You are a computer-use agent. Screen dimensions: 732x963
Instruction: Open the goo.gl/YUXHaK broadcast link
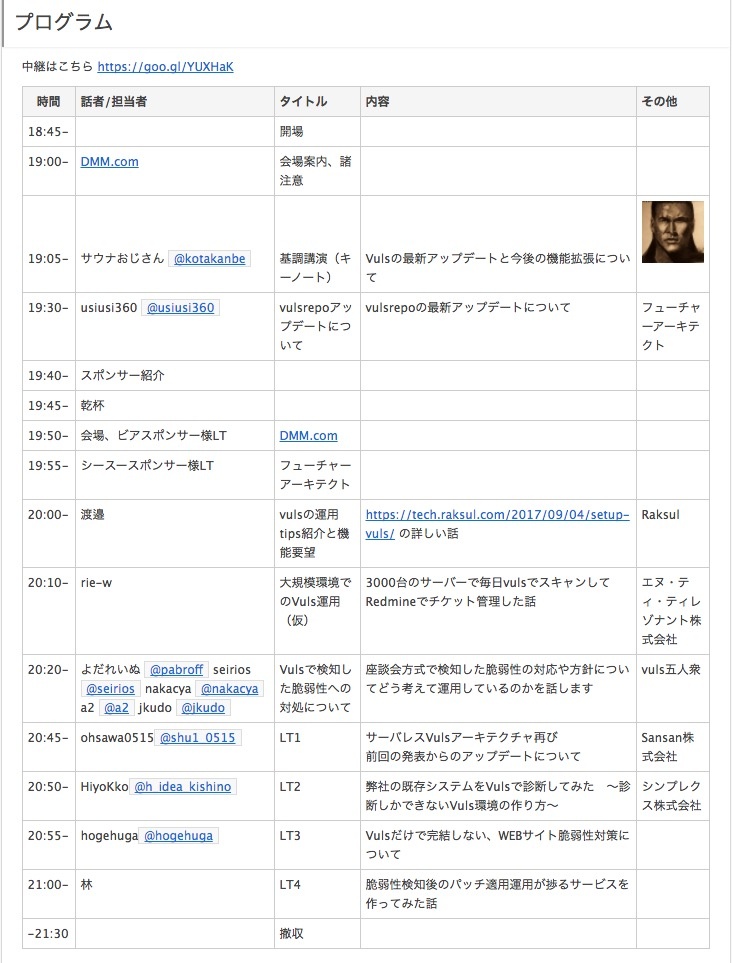pyautogui.click(x=165, y=67)
